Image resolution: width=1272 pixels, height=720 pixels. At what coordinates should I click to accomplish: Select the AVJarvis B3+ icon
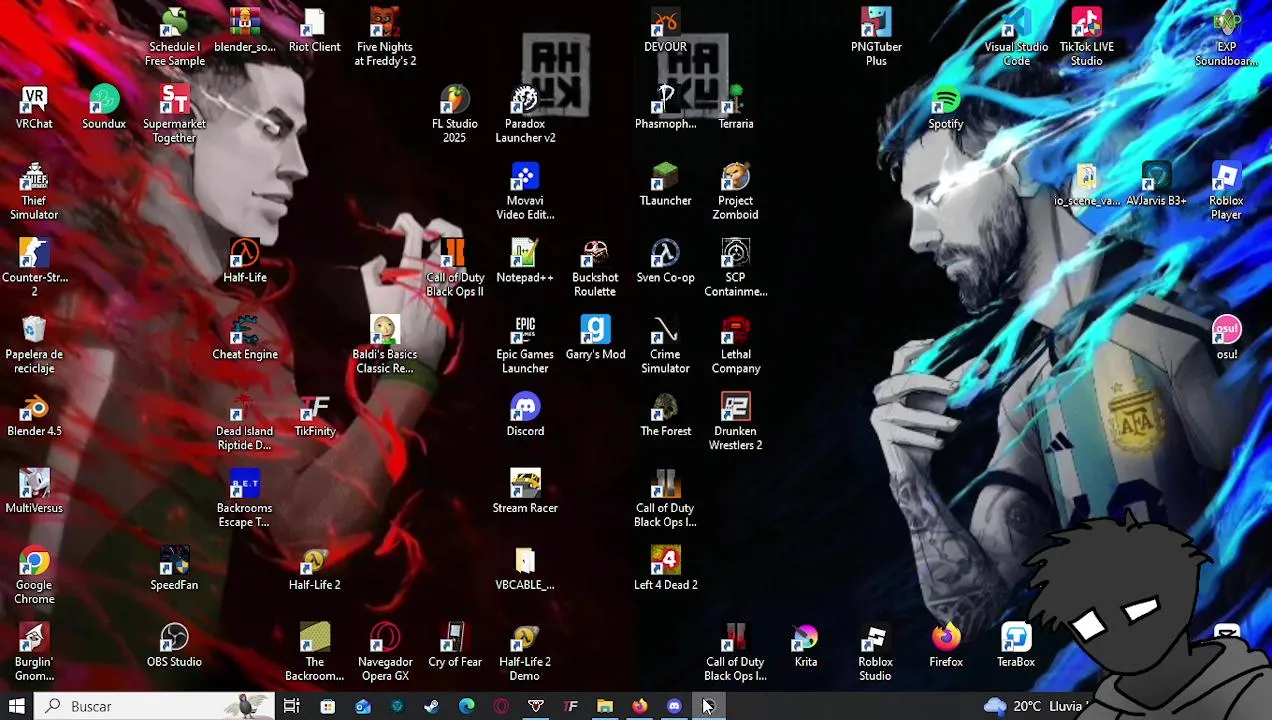click(x=1156, y=184)
